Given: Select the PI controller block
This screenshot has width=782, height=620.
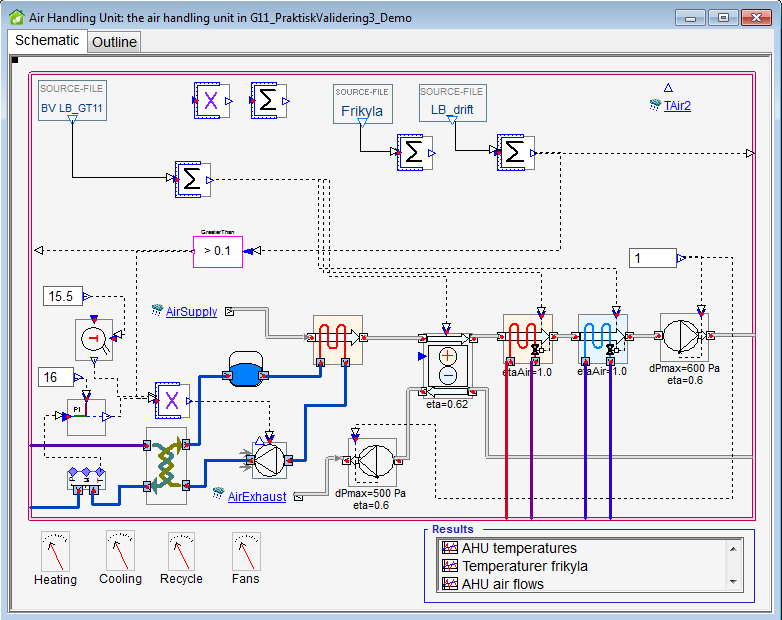Looking at the screenshot, I should click(x=86, y=417).
